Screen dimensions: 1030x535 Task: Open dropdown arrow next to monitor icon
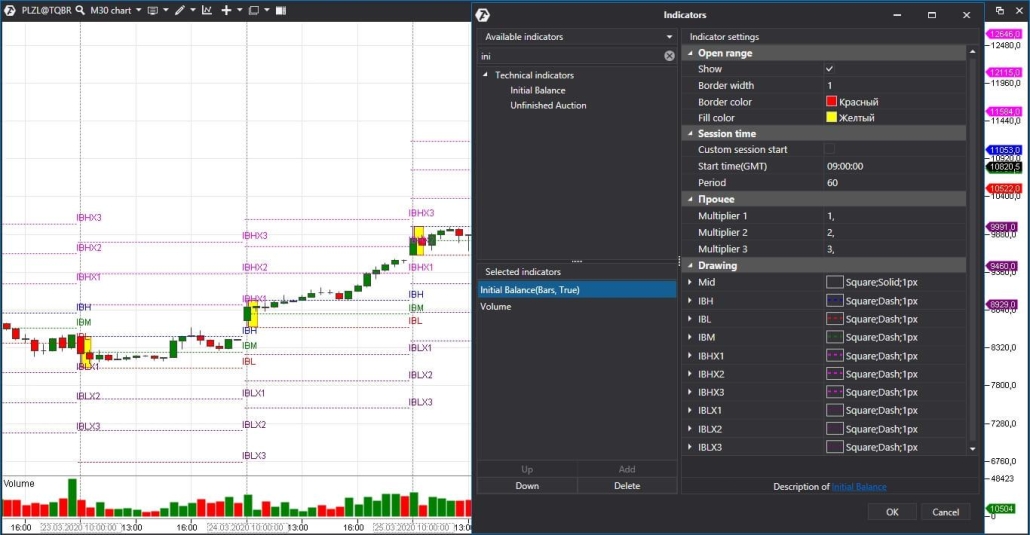(x=166, y=11)
